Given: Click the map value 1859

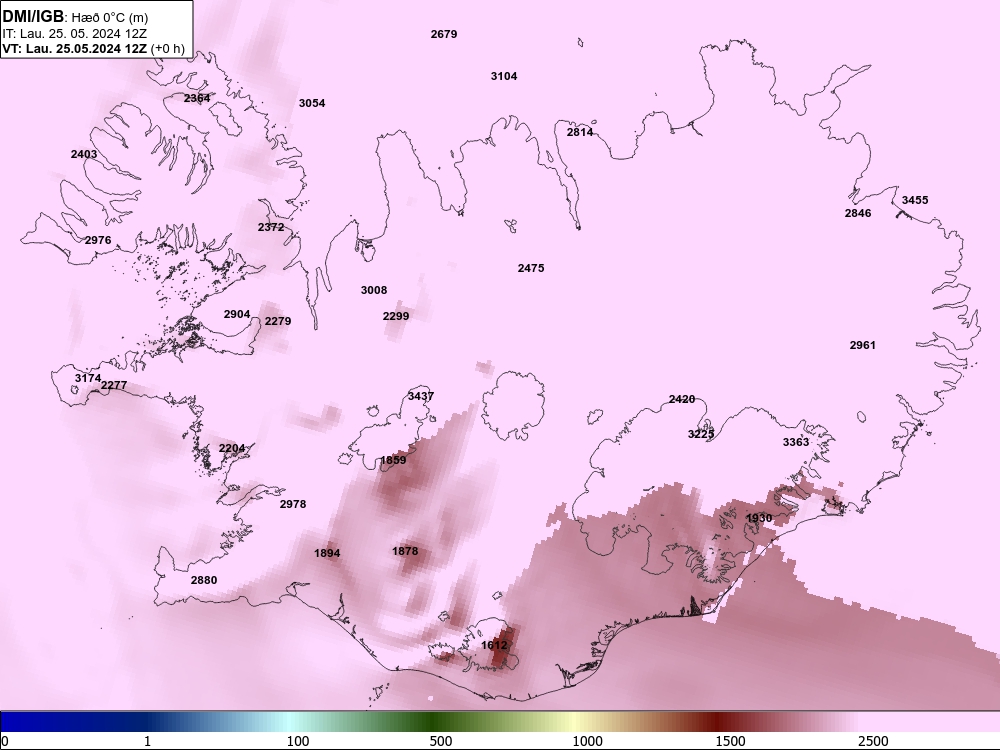Looking at the screenshot, I should point(393,460).
